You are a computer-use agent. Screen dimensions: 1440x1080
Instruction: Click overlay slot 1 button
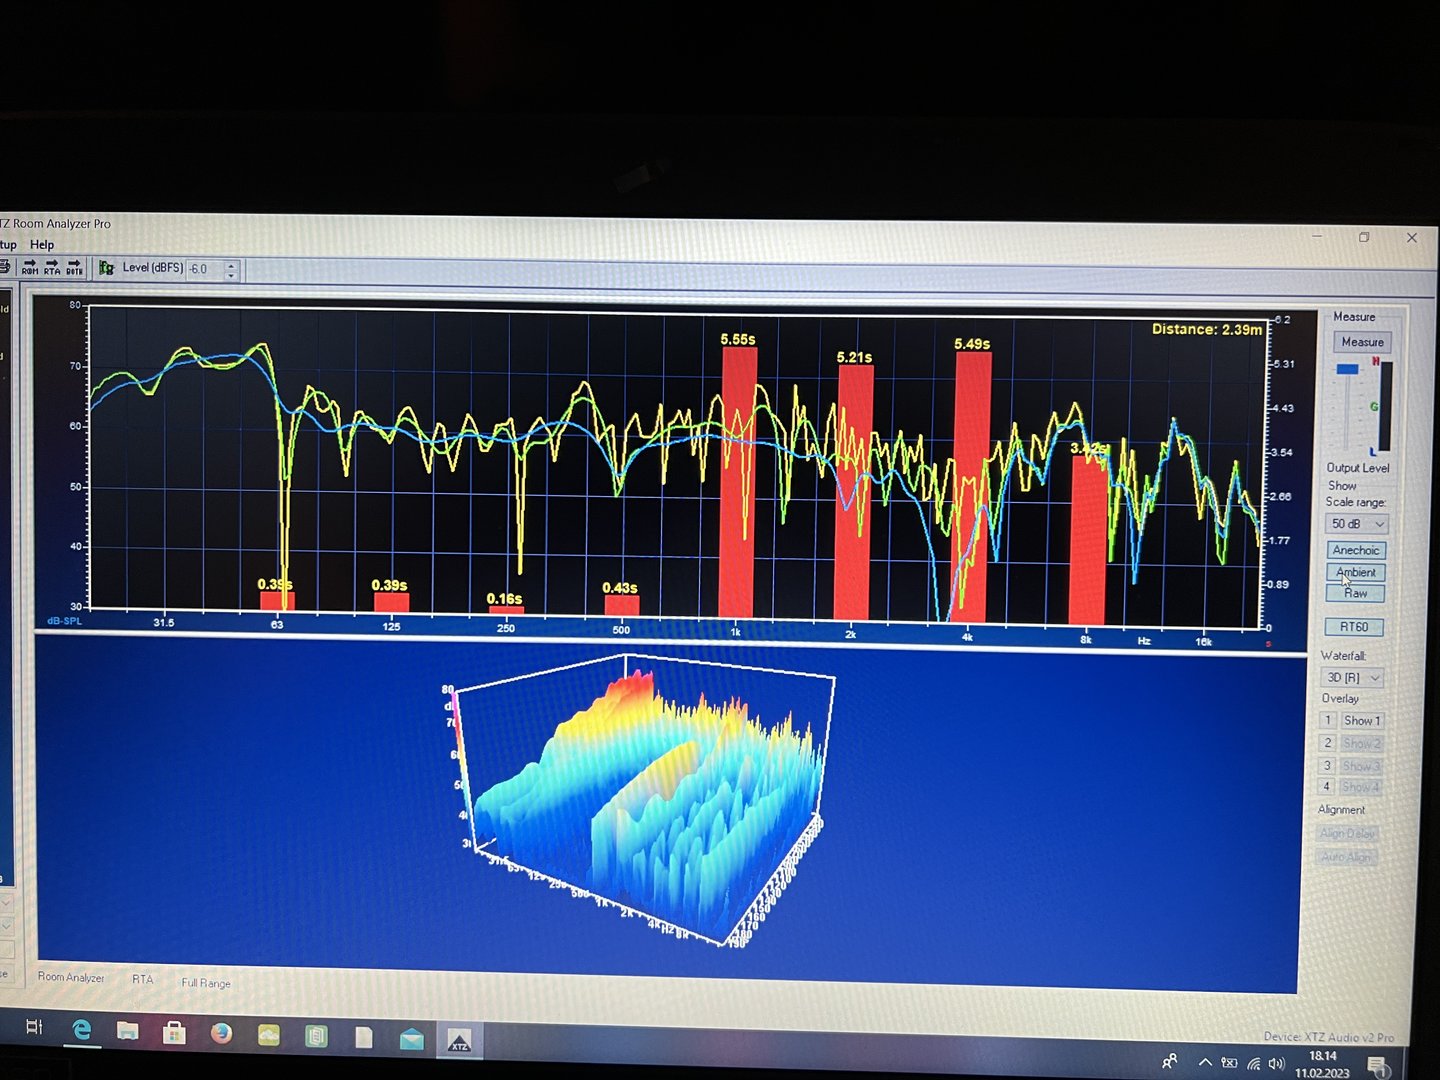pos(1328,720)
